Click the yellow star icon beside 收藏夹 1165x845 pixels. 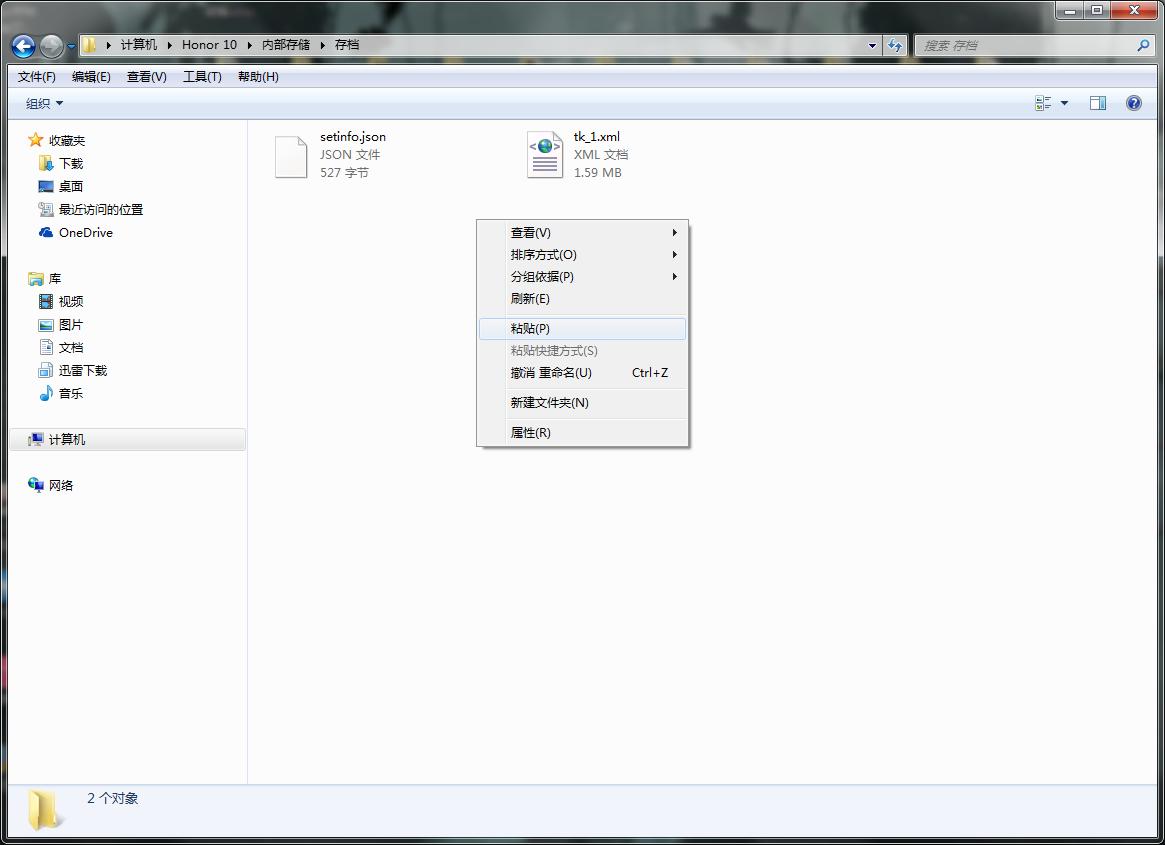35,140
